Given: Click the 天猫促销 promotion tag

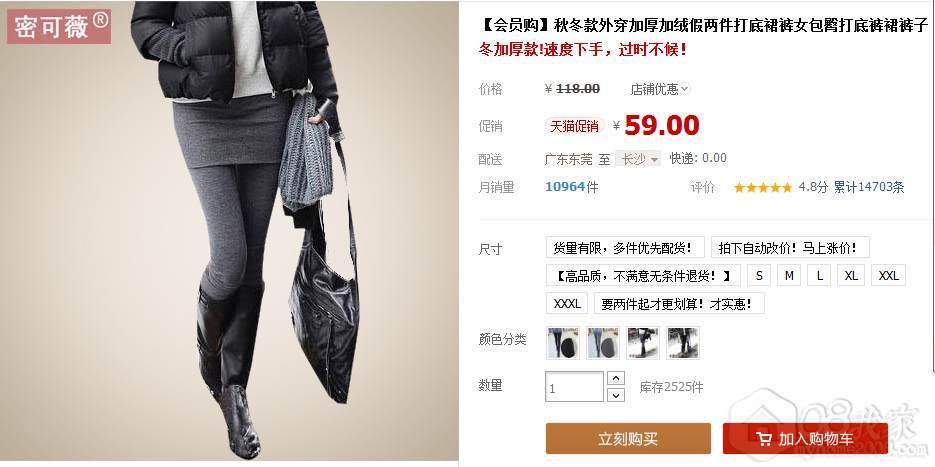Looking at the screenshot, I should click(574, 126).
